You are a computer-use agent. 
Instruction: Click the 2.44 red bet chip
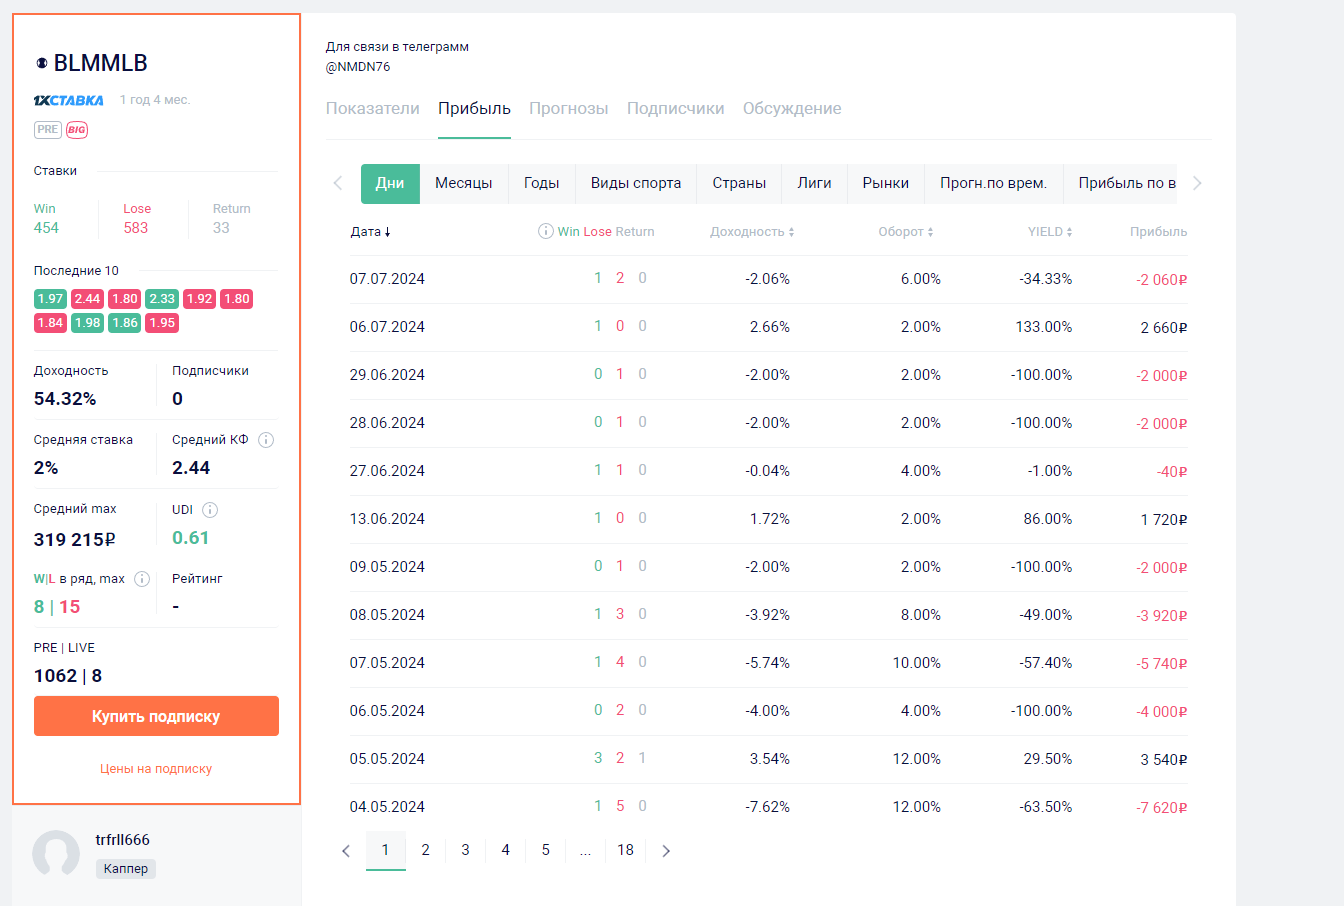pyautogui.click(x=87, y=299)
